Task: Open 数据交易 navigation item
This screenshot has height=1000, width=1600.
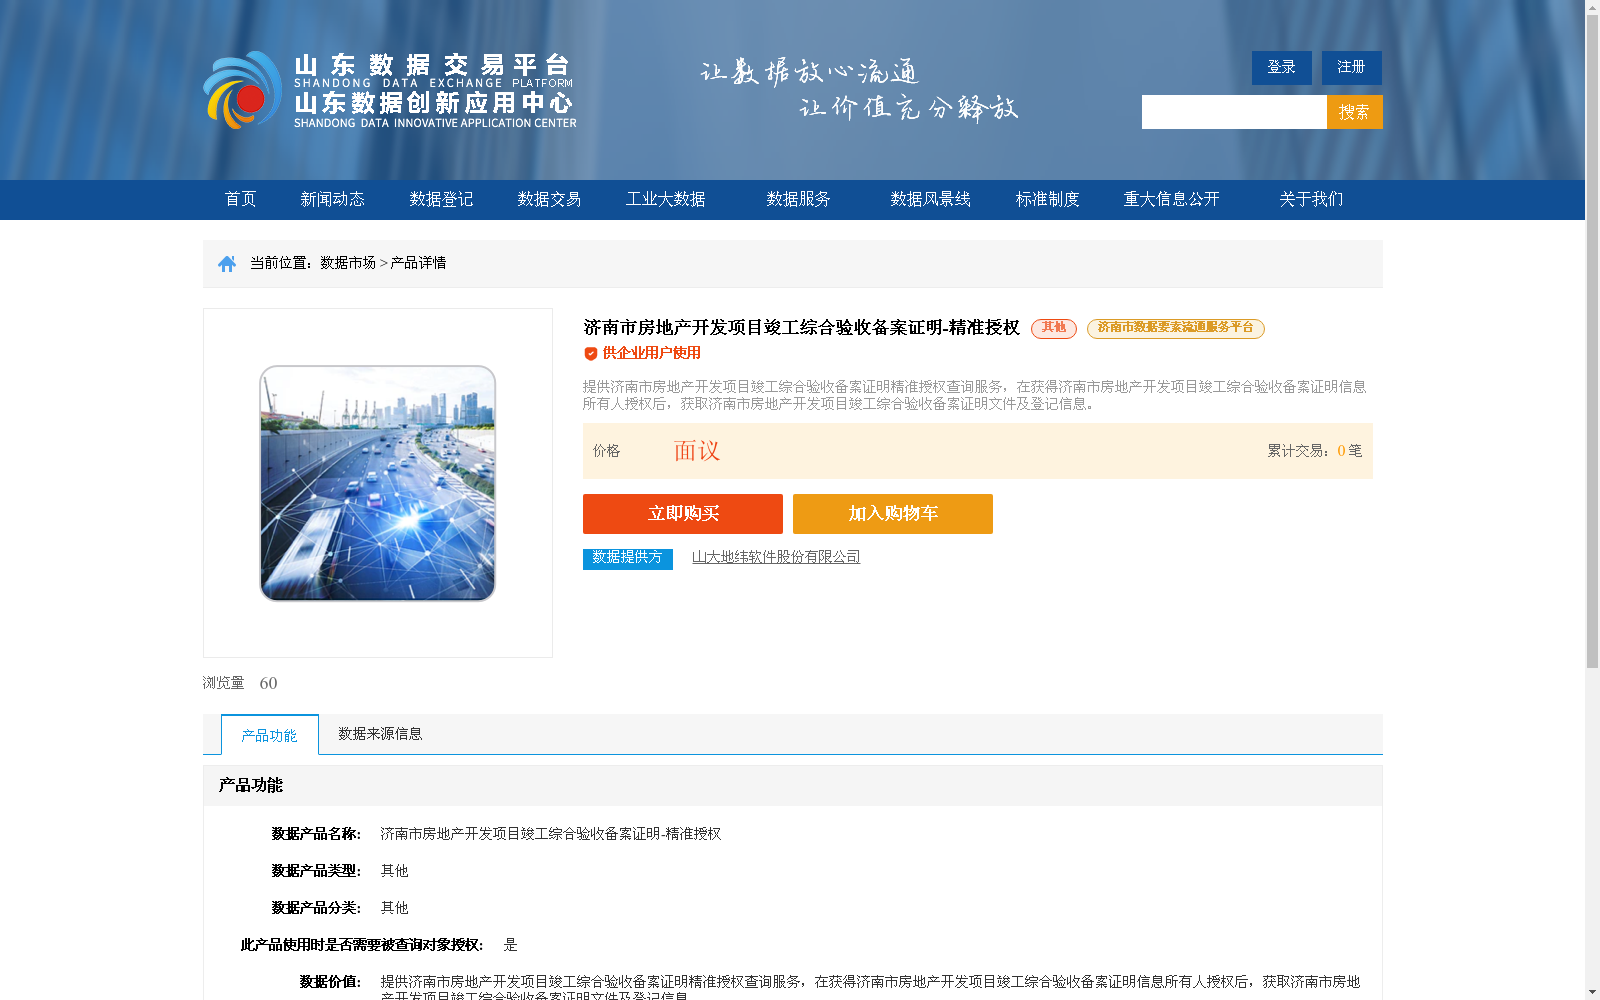Action: [x=549, y=199]
